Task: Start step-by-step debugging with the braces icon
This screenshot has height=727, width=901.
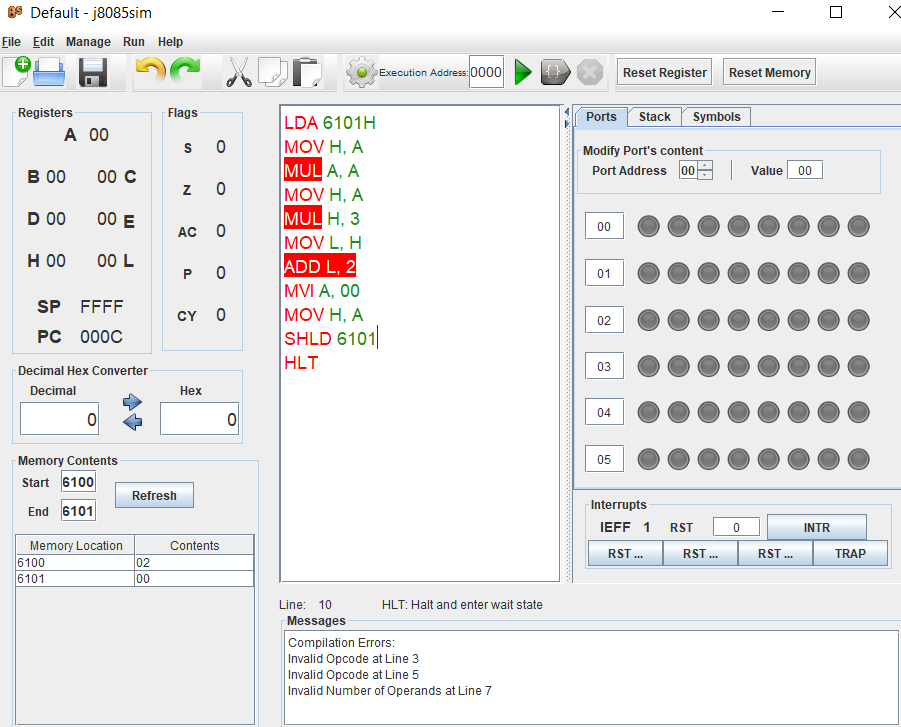Action: (x=555, y=71)
